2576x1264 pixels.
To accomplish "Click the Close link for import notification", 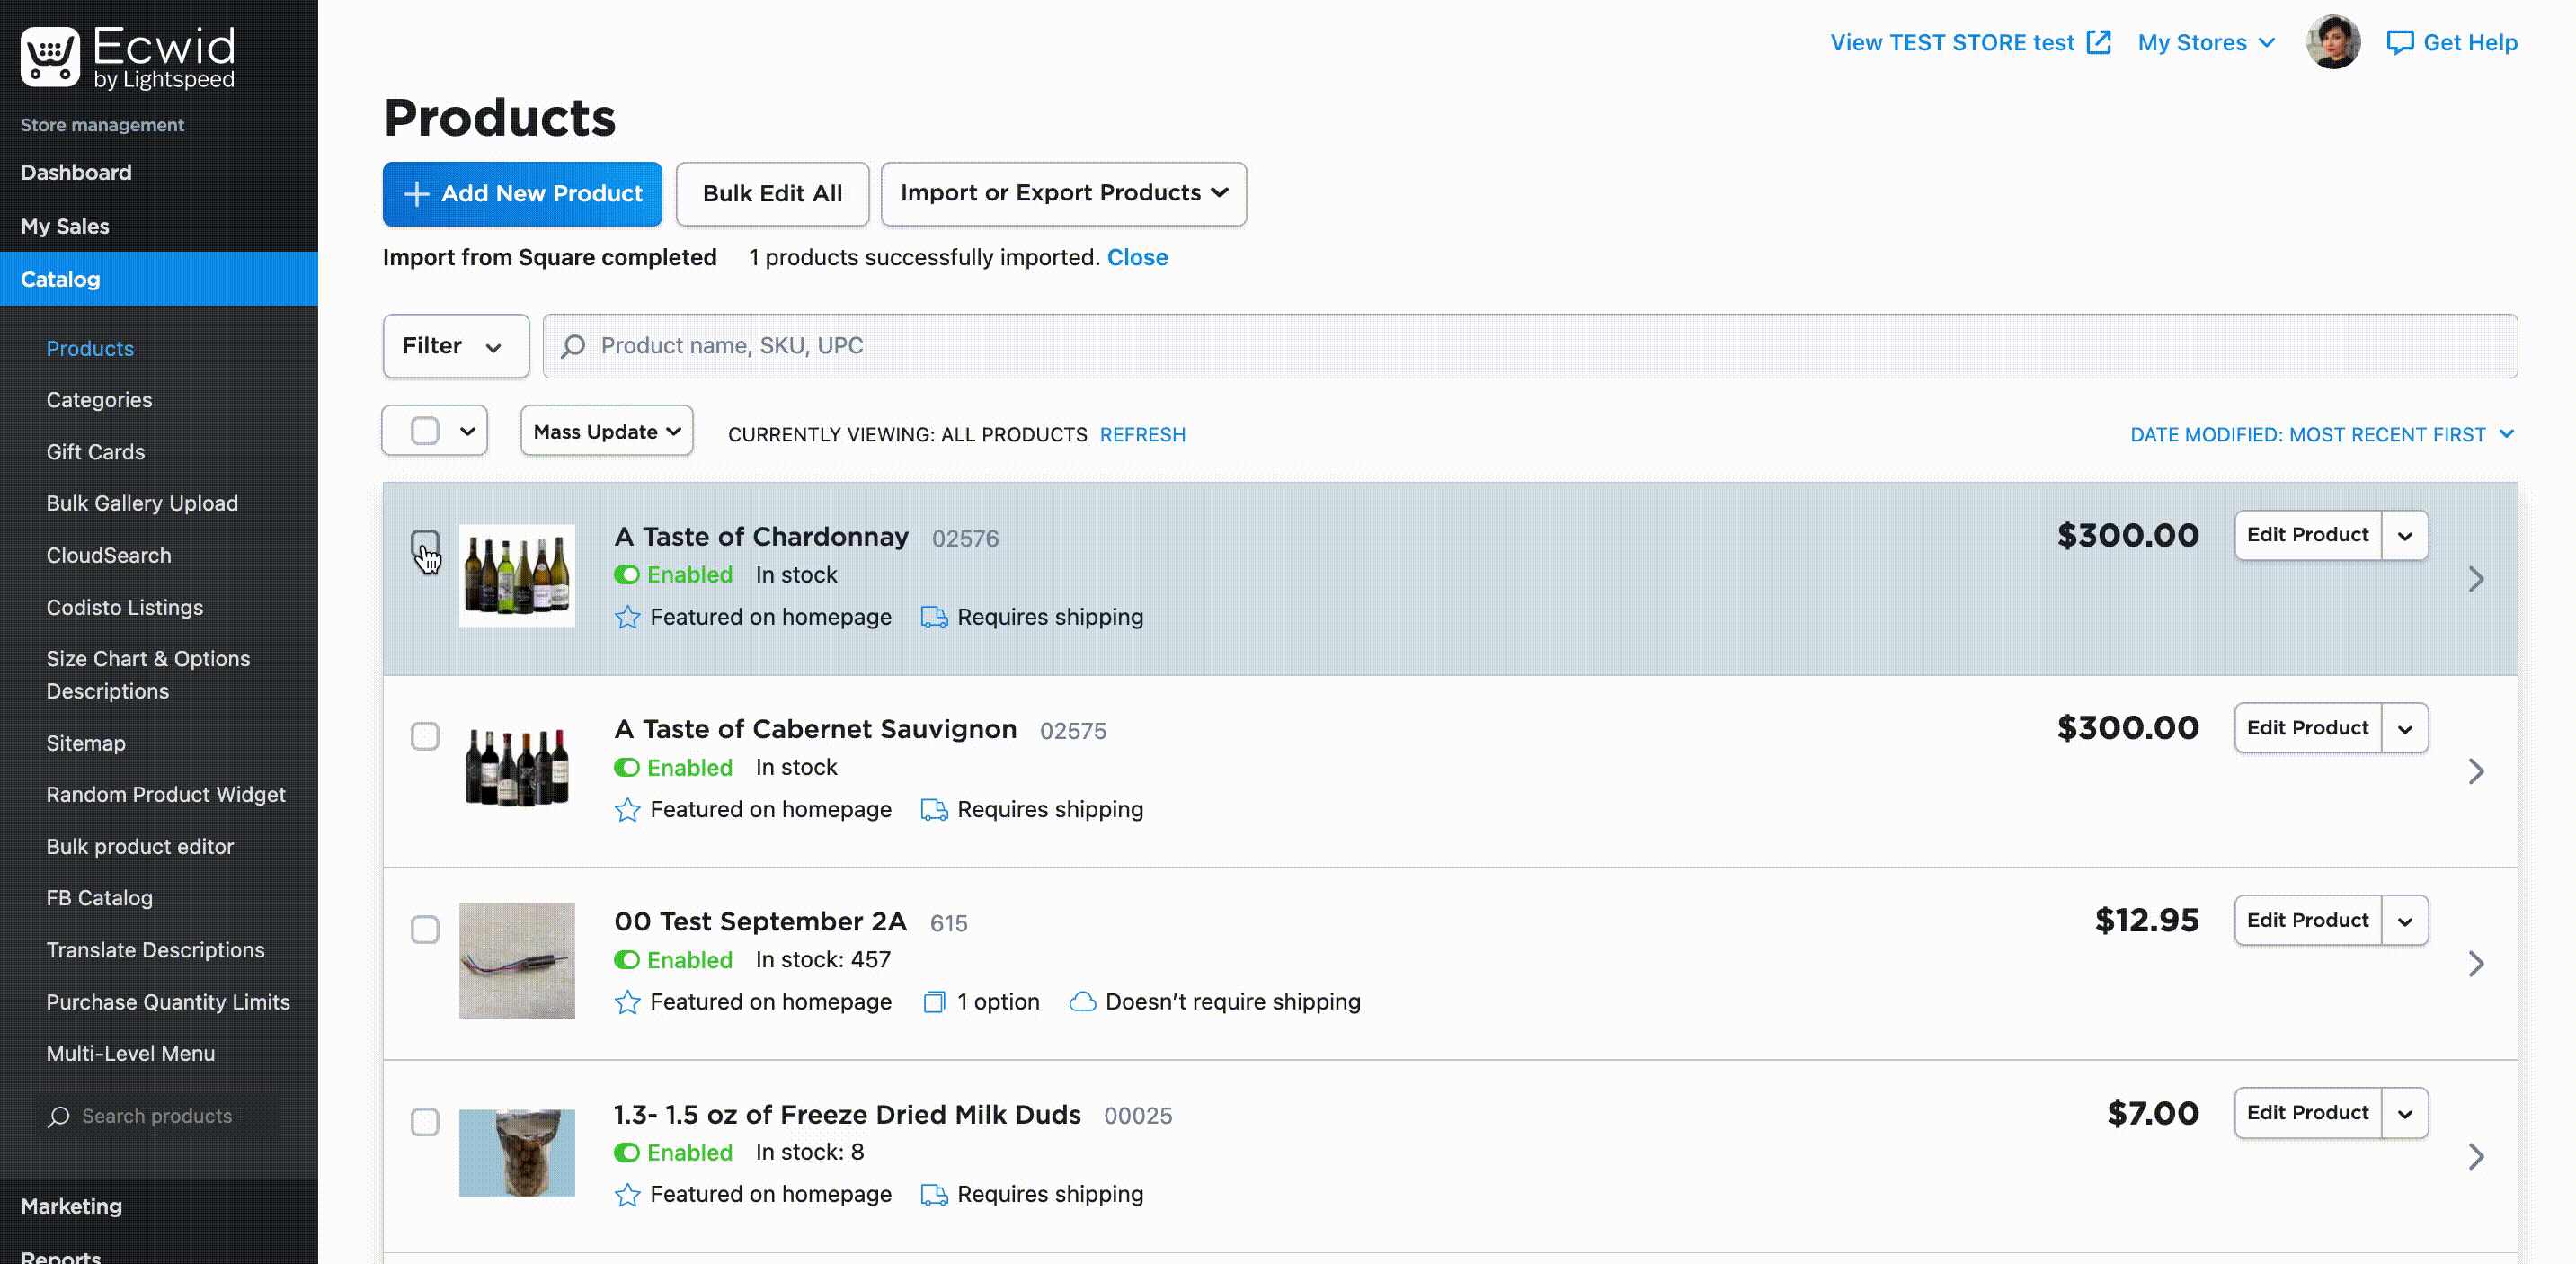I will click(1137, 256).
